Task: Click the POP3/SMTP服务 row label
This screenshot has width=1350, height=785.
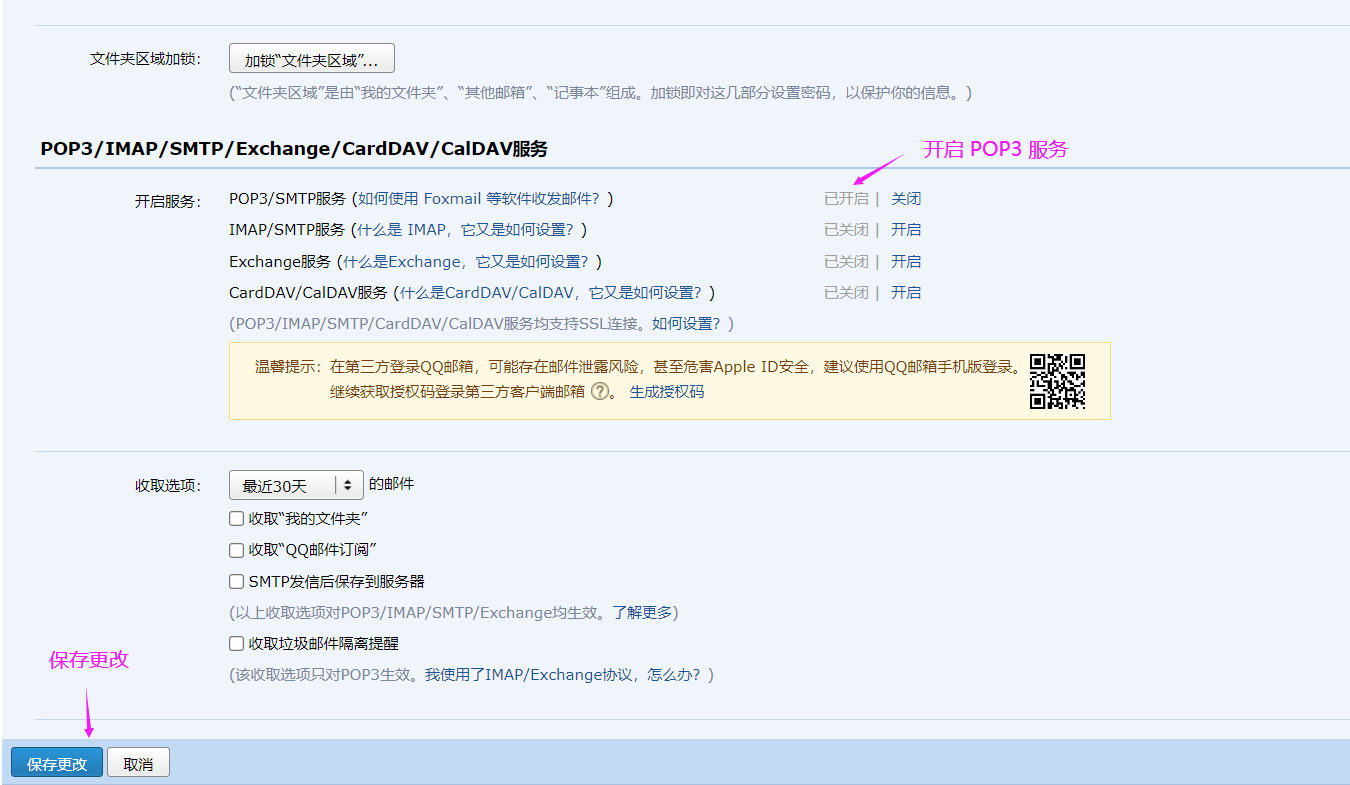Action: pos(287,198)
